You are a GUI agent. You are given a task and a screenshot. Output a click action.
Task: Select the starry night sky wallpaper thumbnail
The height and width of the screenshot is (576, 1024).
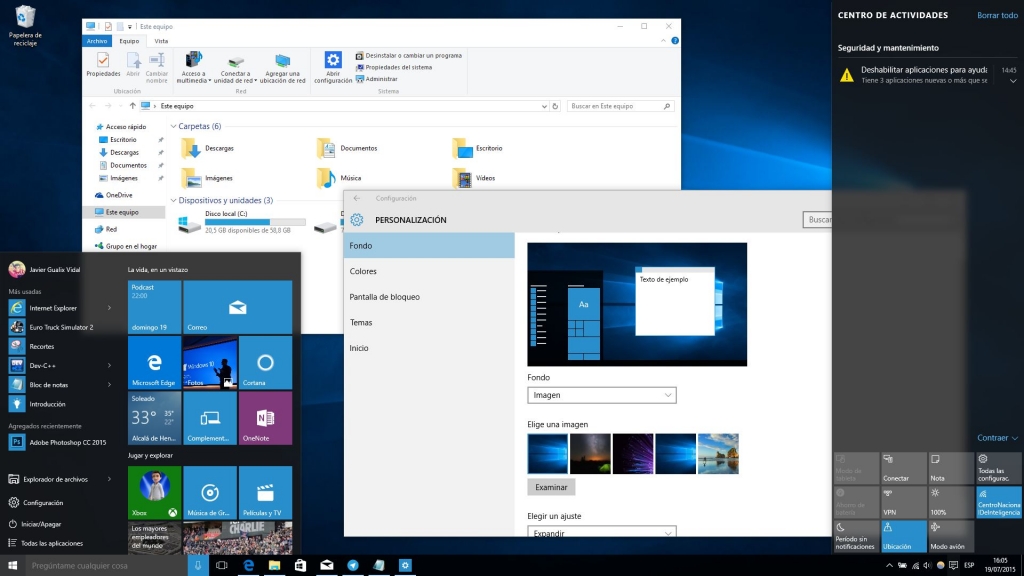590,453
